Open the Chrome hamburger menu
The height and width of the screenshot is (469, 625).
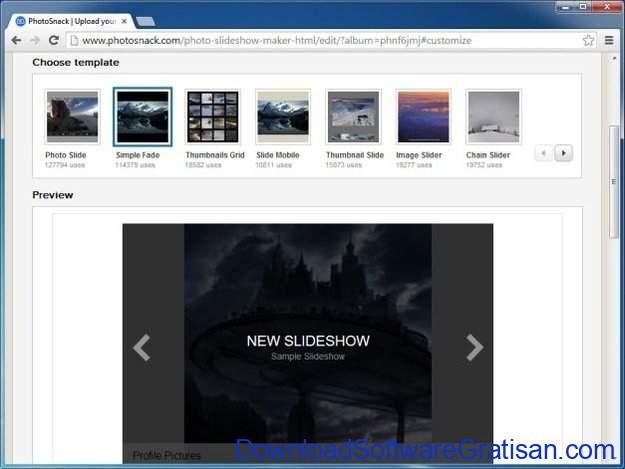[609, 40]
